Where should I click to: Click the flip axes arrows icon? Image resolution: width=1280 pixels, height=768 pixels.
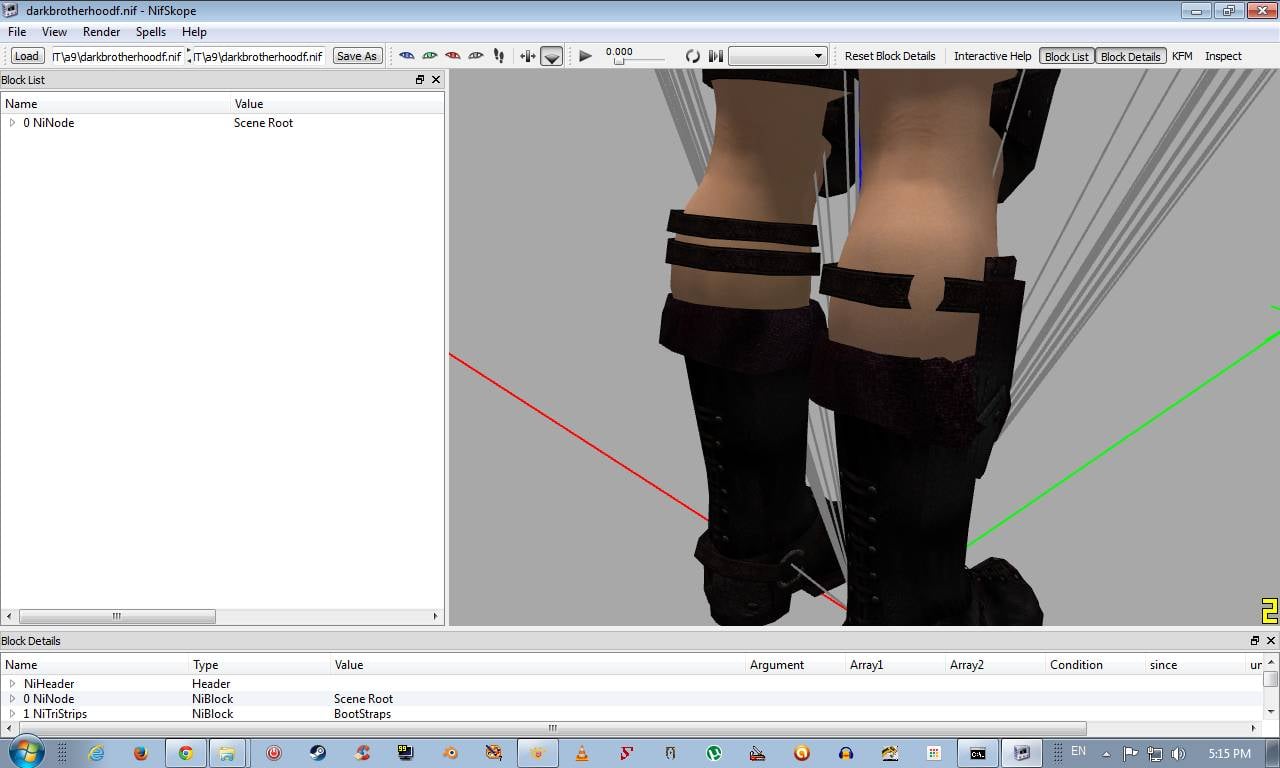click(x=527, y=56)
